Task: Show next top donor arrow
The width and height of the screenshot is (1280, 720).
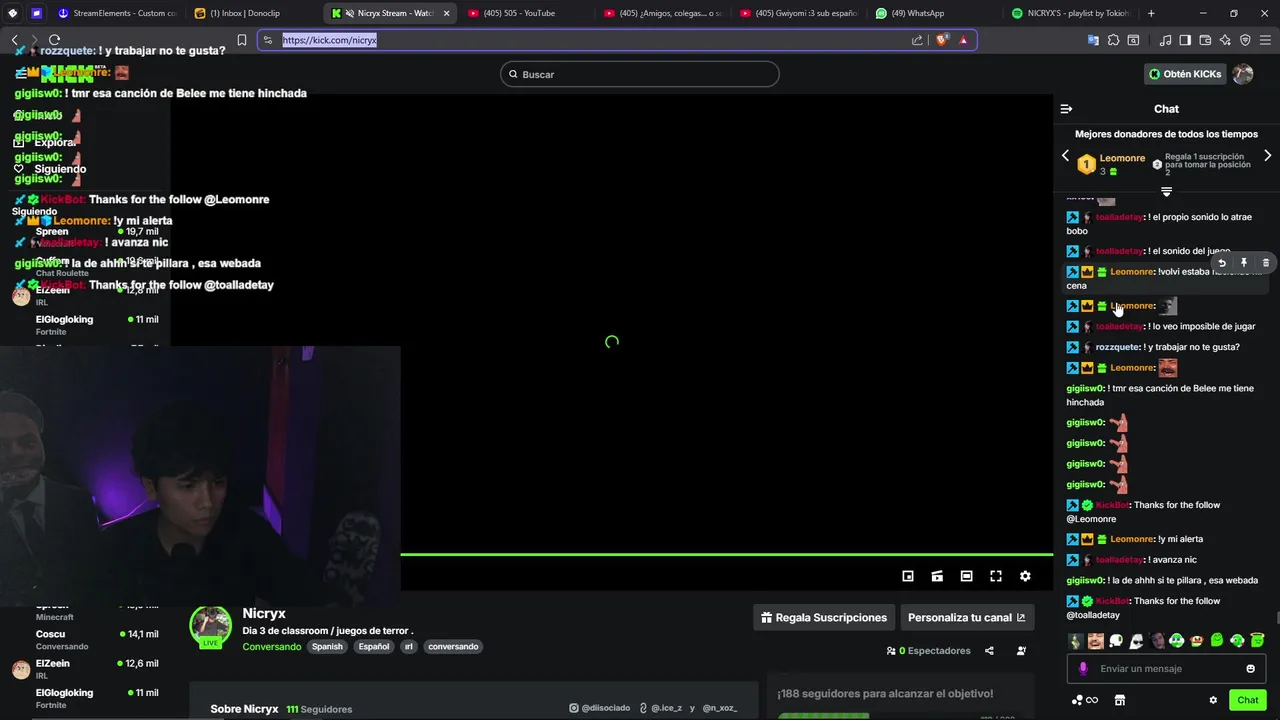Action: click(x=1267, y=156)
